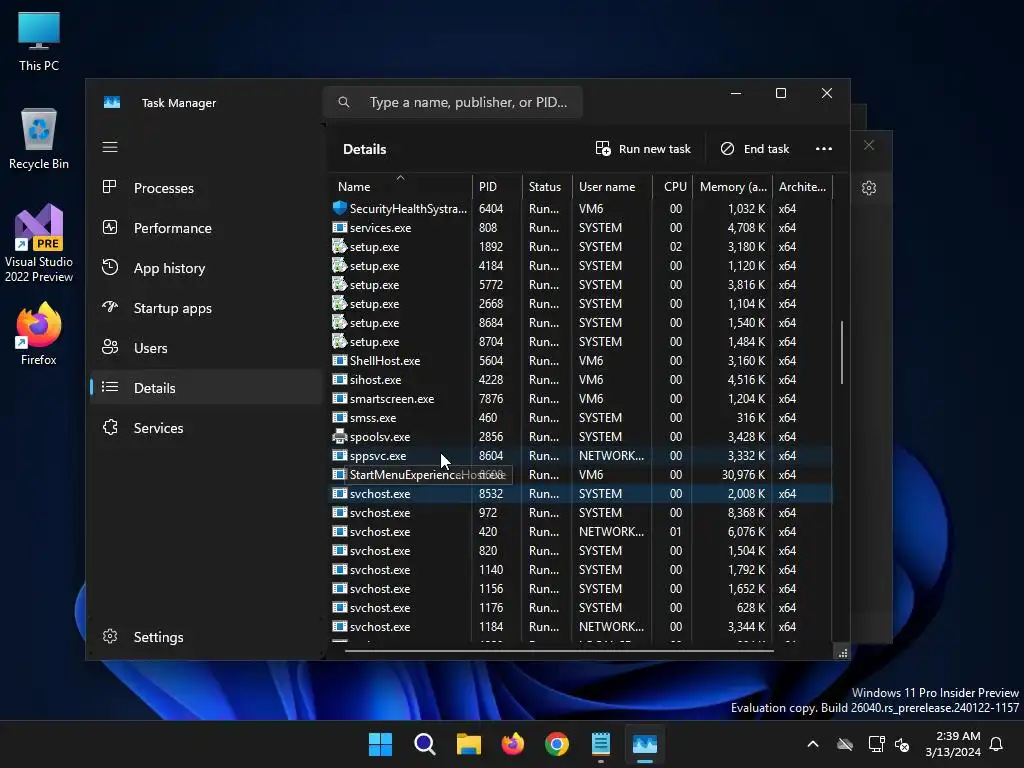1024x768 pixels.
Task: Select svchost.exe with PID 820
Action: click(x=580, y=551)
